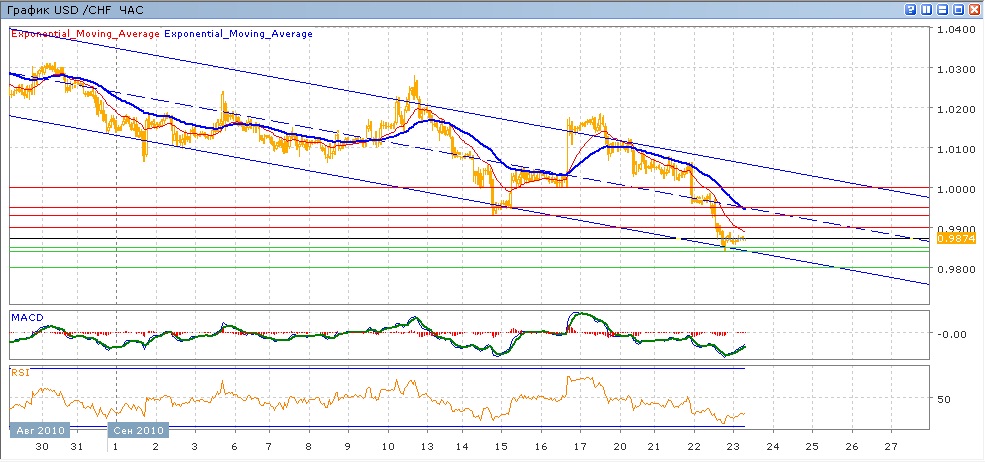Viewport: 985px width, 462px height.
Task: Close the USD/CHF chart window
Action: tap(973, 9)
